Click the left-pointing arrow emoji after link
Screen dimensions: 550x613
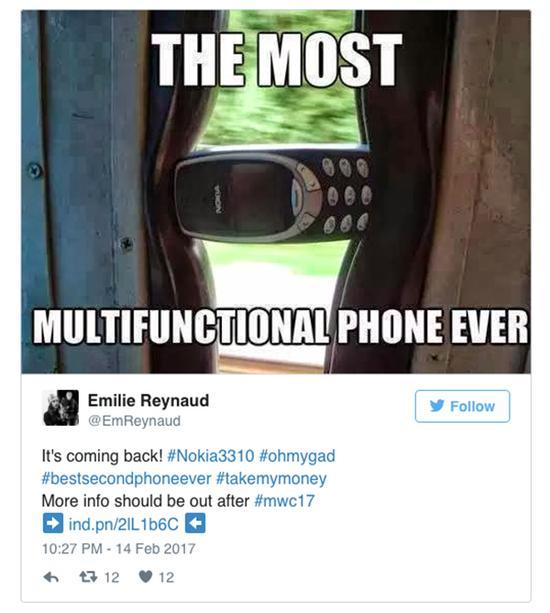click(x=195, y=523)
